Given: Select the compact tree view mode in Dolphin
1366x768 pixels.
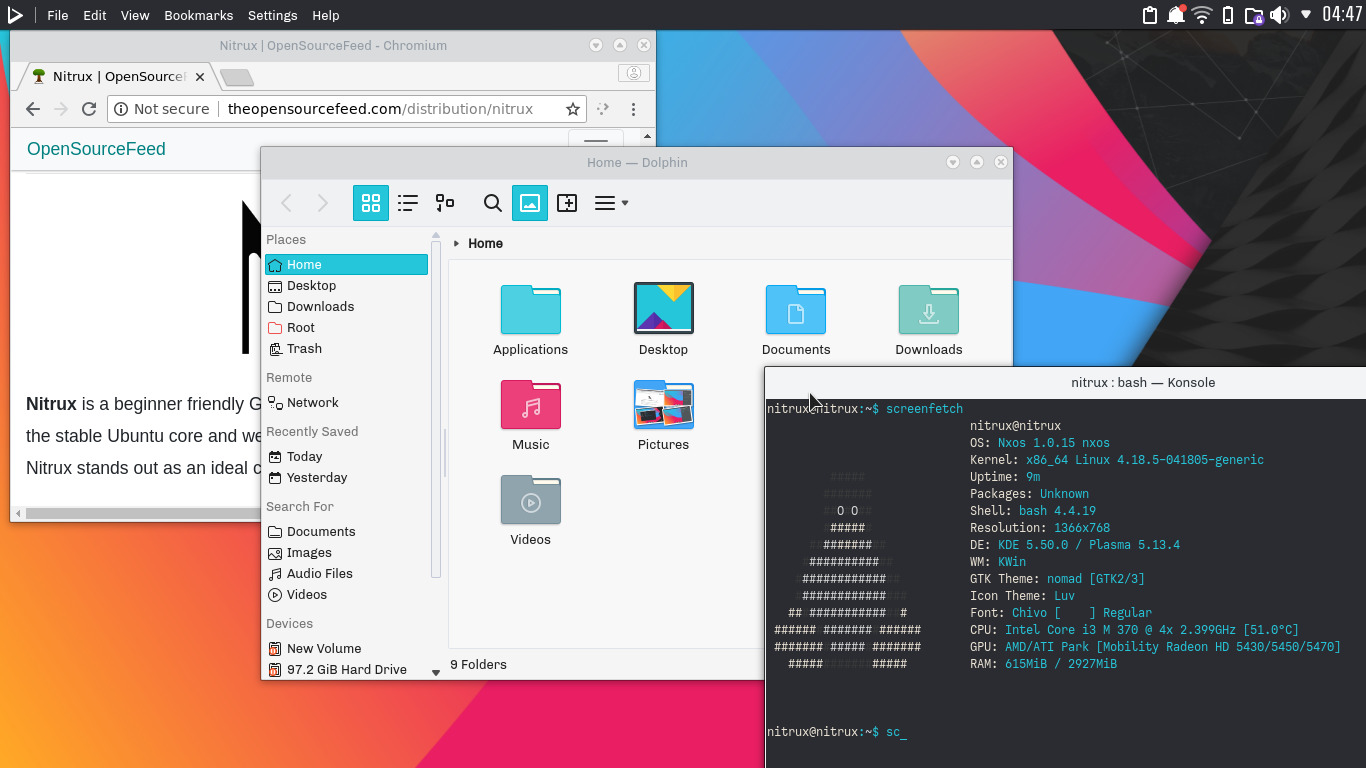Looking at the screenshot, I should point(445,202).
